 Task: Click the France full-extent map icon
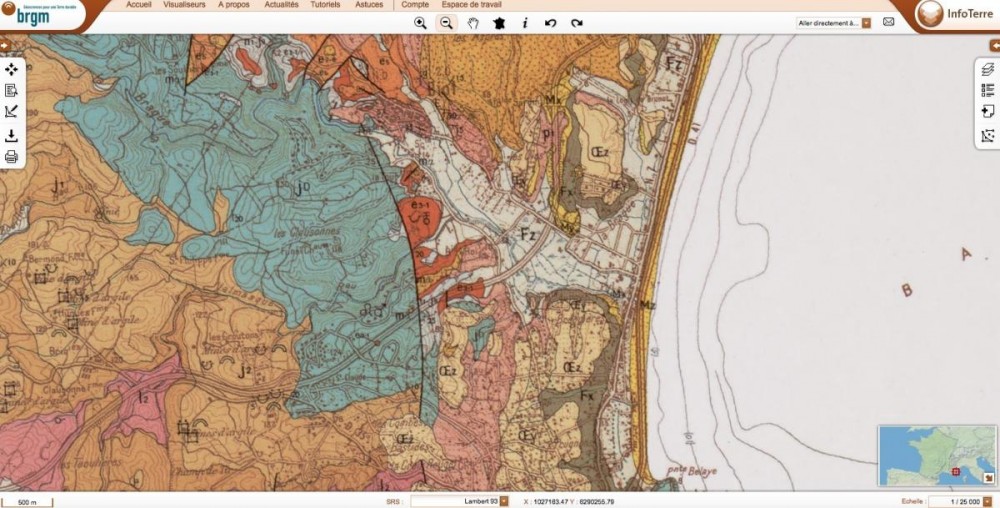[x=499, y=22]
